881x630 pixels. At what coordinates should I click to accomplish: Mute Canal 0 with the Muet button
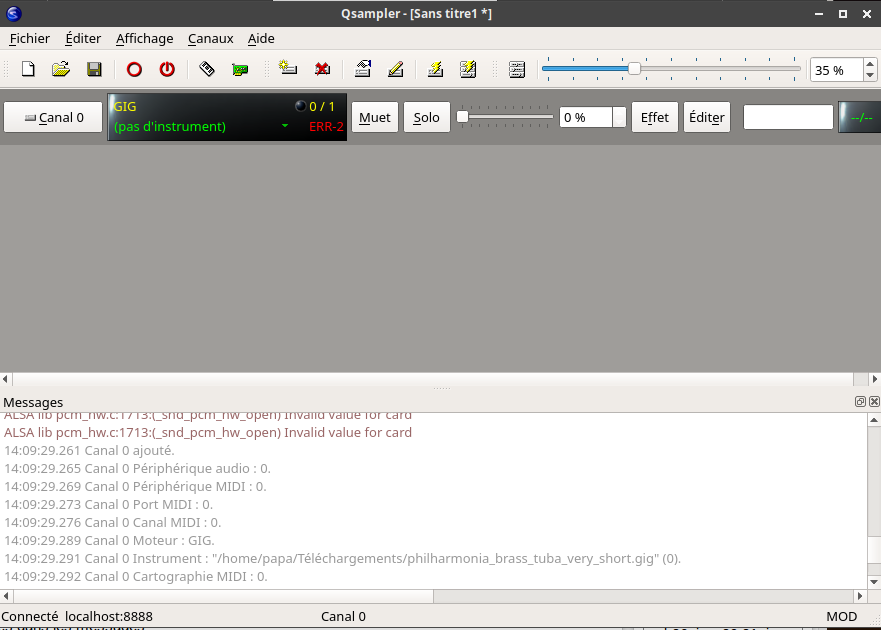tap(375, 117)
